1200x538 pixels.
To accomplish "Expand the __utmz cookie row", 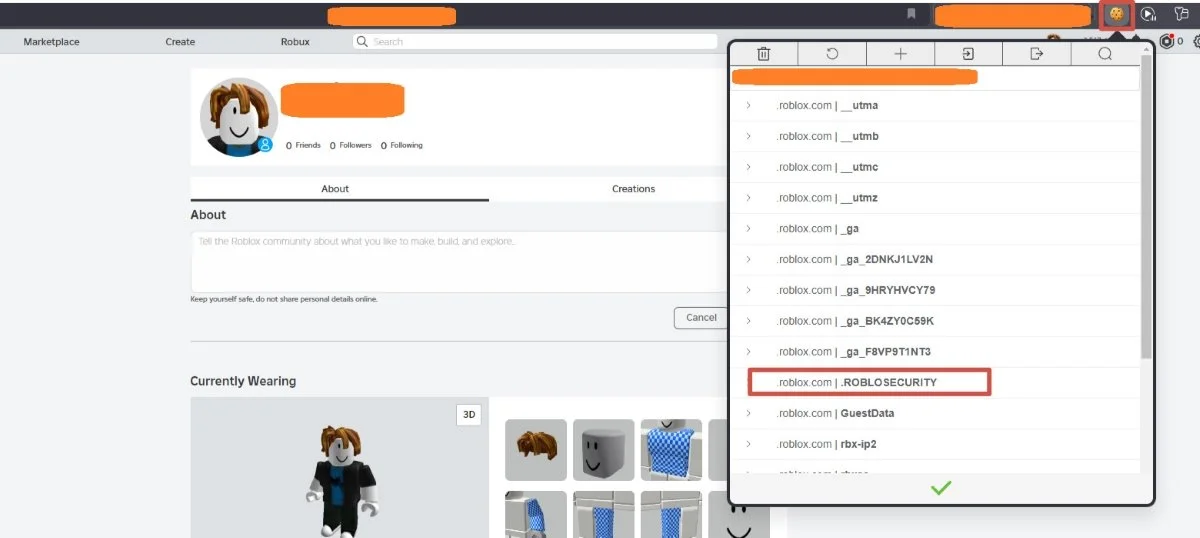I will point(748,198).
